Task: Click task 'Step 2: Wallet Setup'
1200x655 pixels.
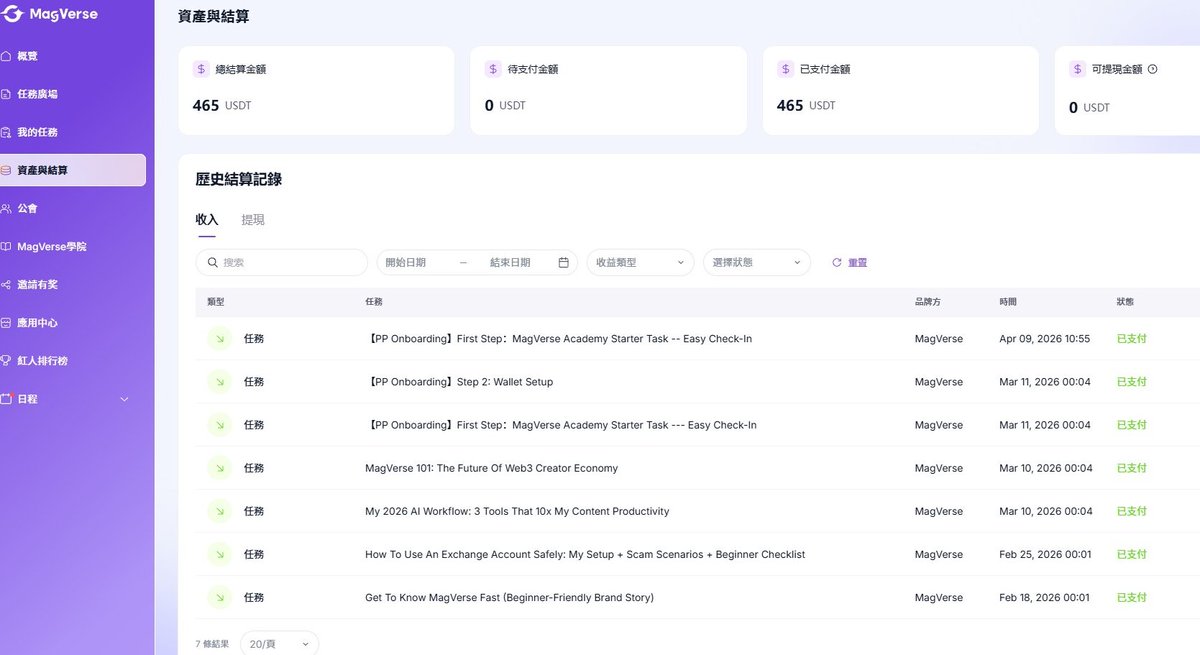Action: (459, 382)
